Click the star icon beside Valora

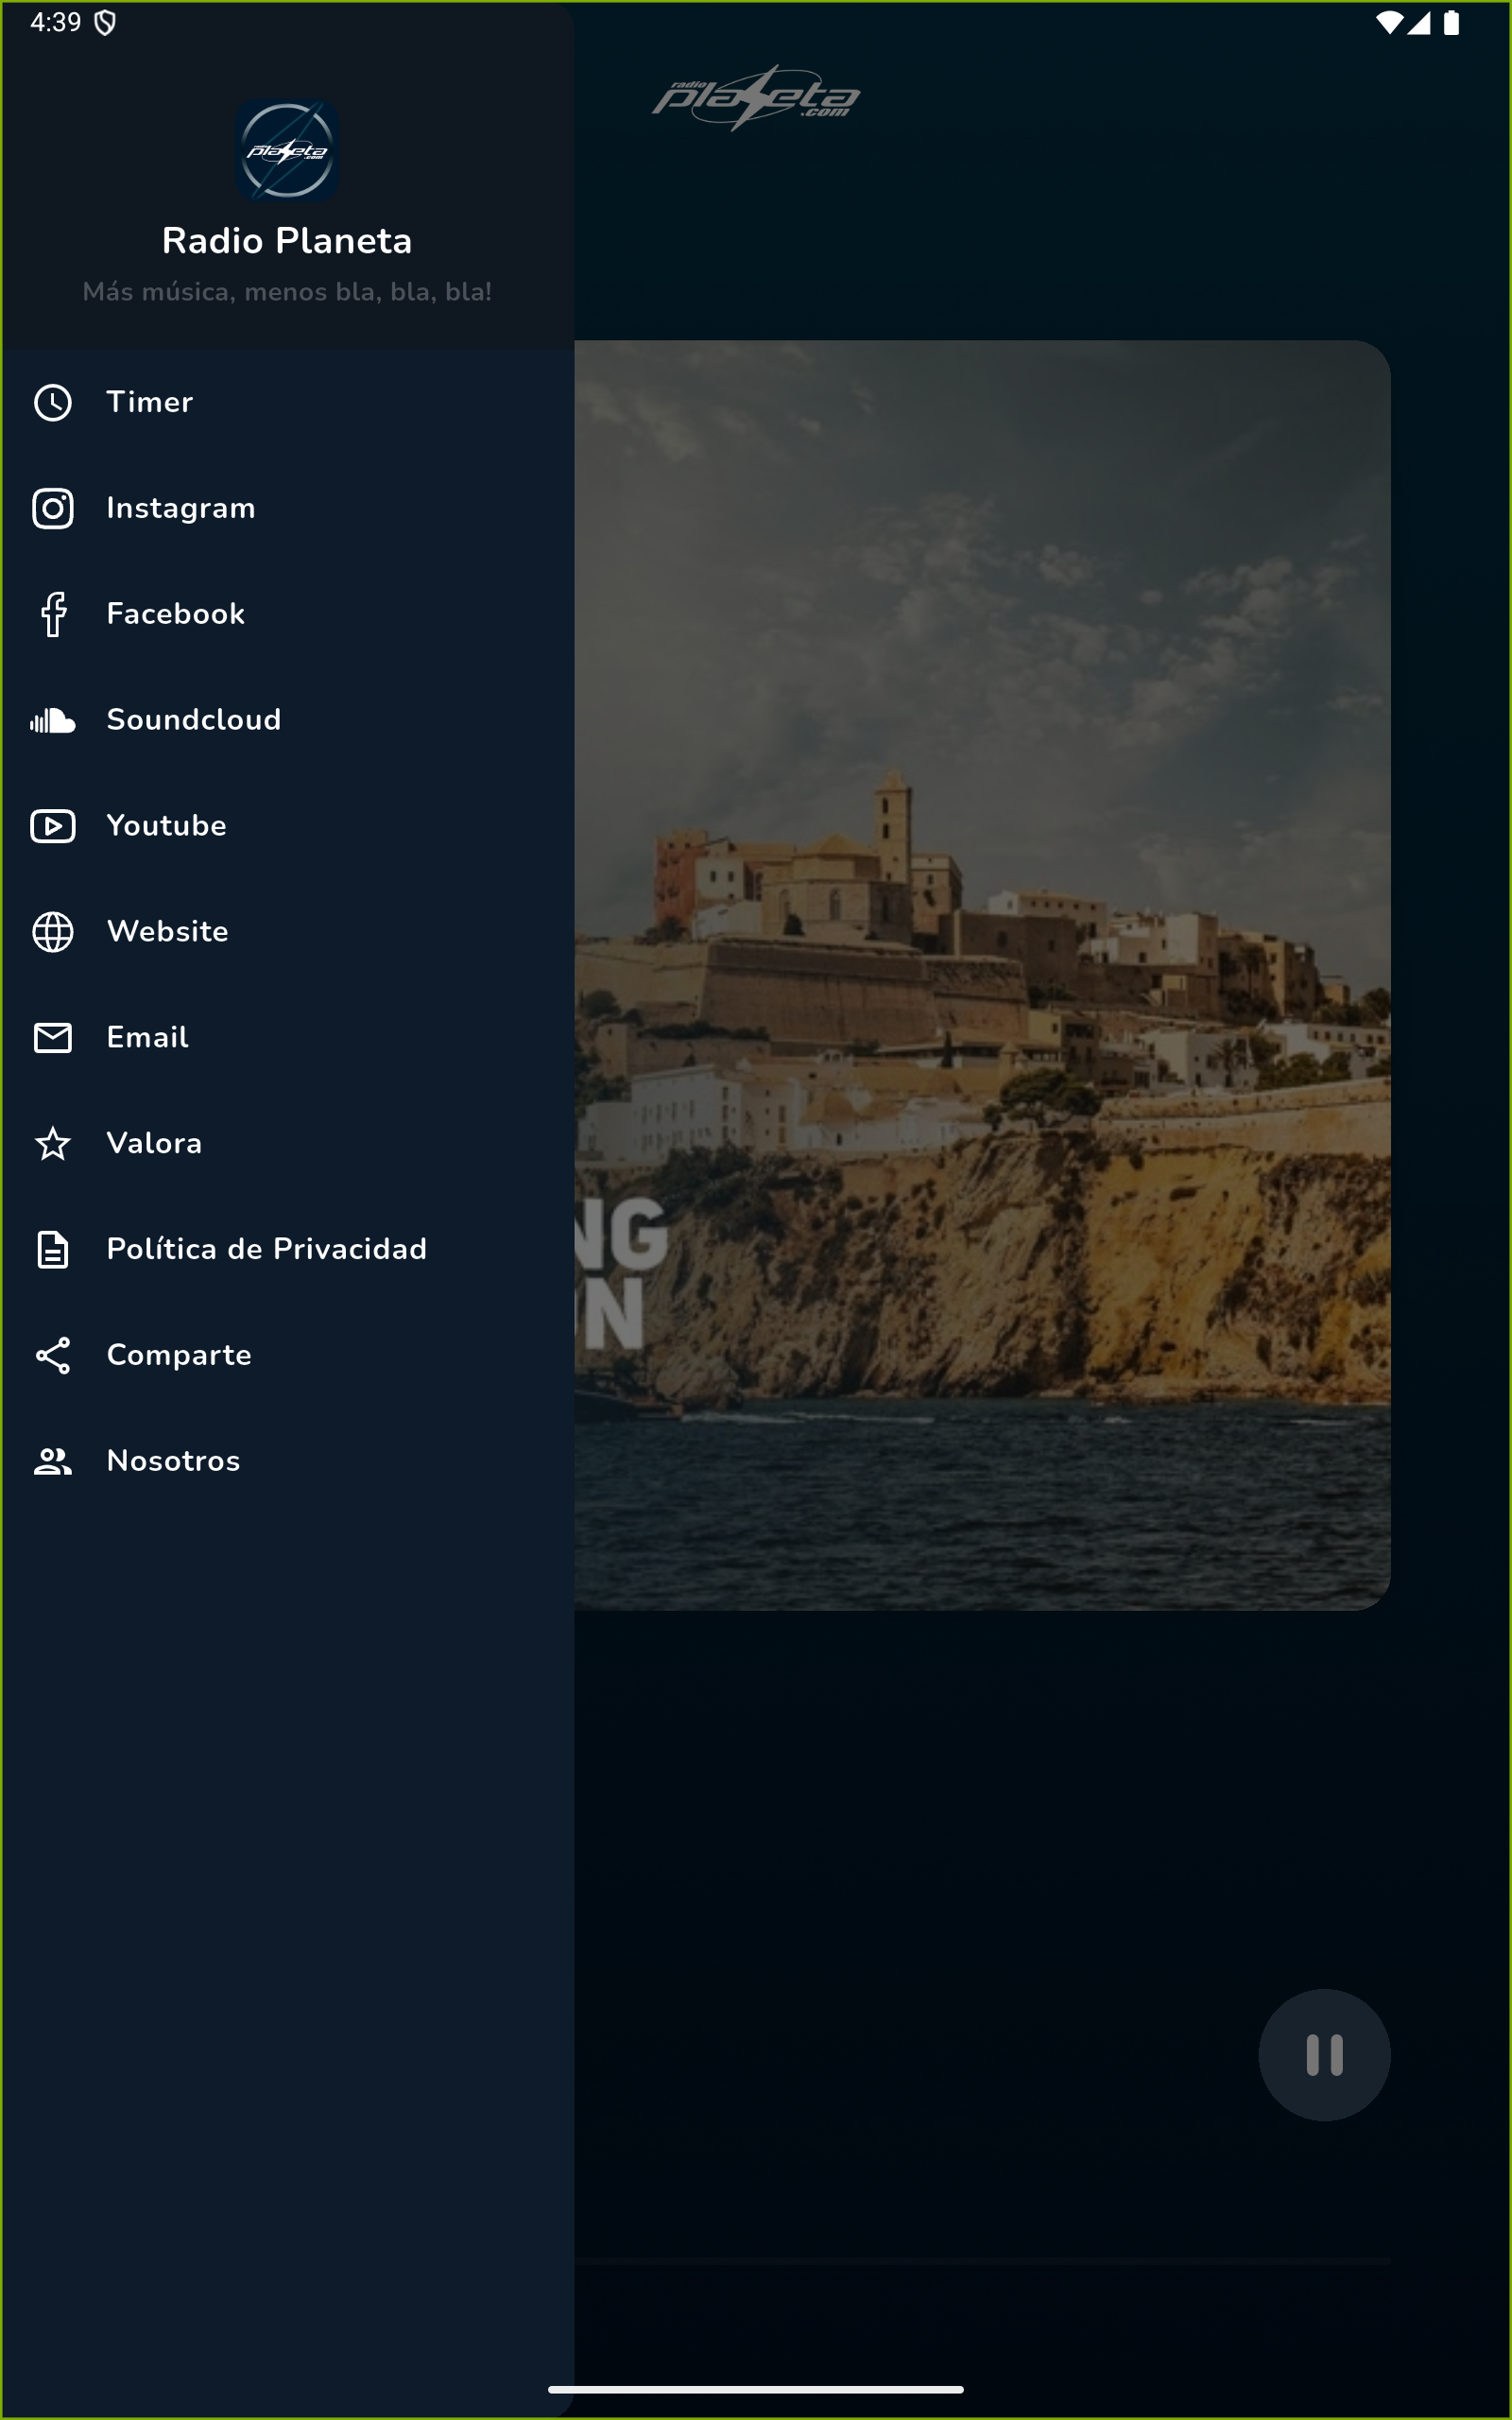coord(53,1143)
